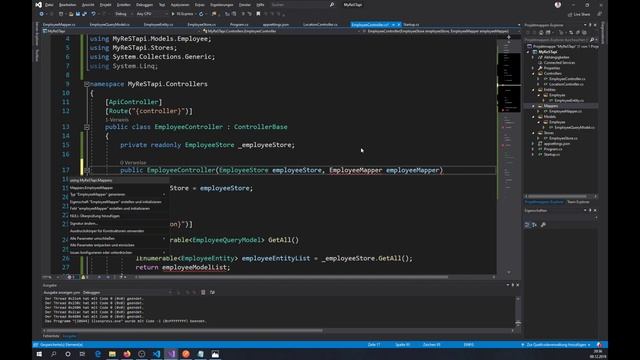Choose 'Alle Parameter umschließen' quick action
The image size is (640, 360).
pyautogui.click(x=118, y=238)
